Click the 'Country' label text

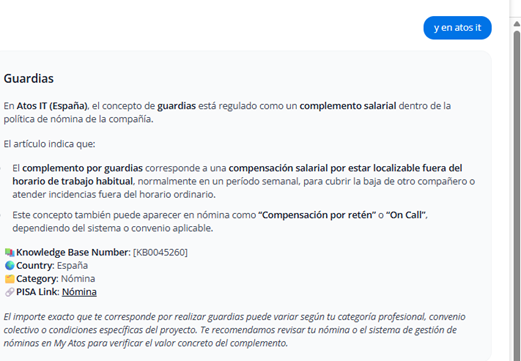35,265
